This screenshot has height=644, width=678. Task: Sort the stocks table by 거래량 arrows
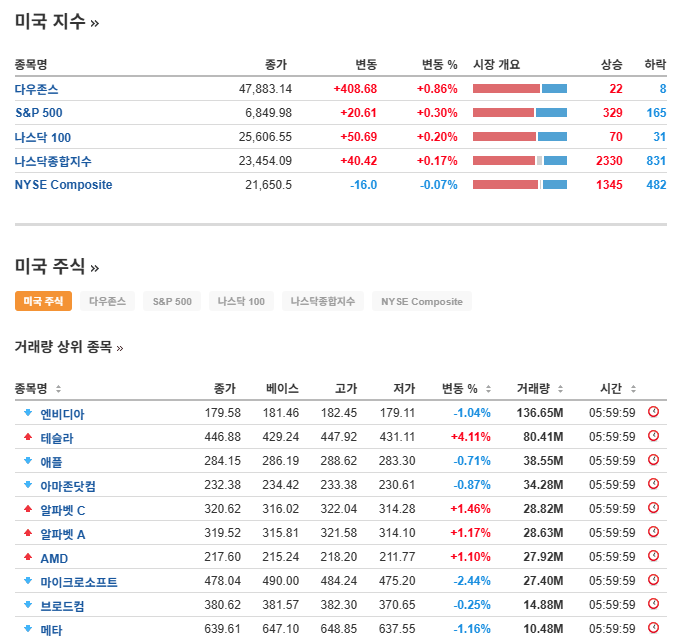tap(560, 389)
